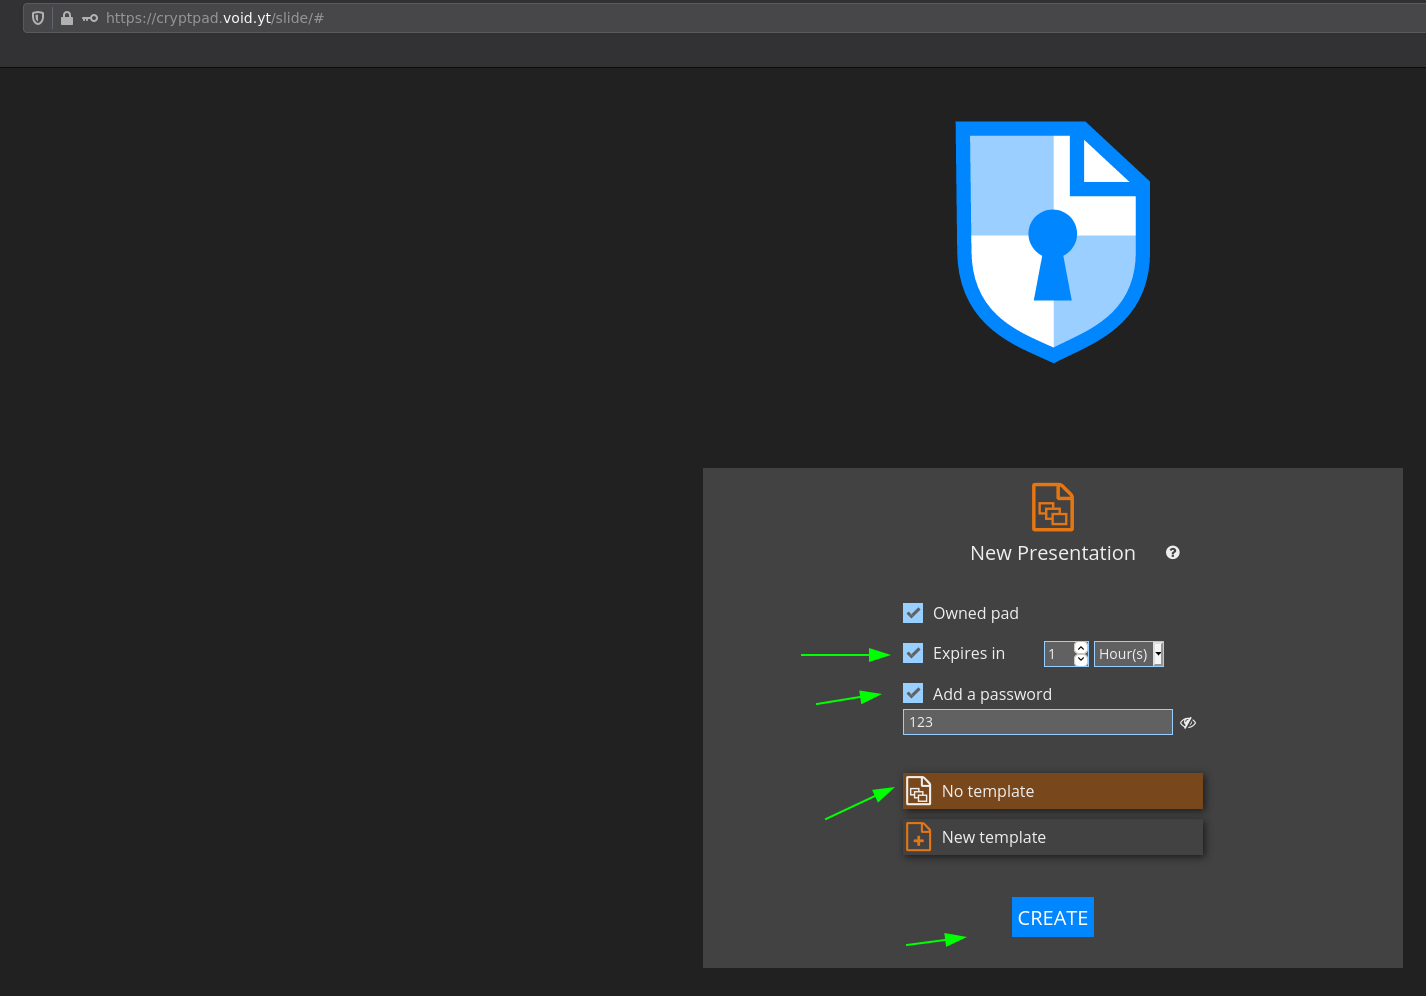Open the help question mark beside New Presentation
The height and width of the screenshot is (996, 1426).
pyautogui.click(x=1173, y=552)
